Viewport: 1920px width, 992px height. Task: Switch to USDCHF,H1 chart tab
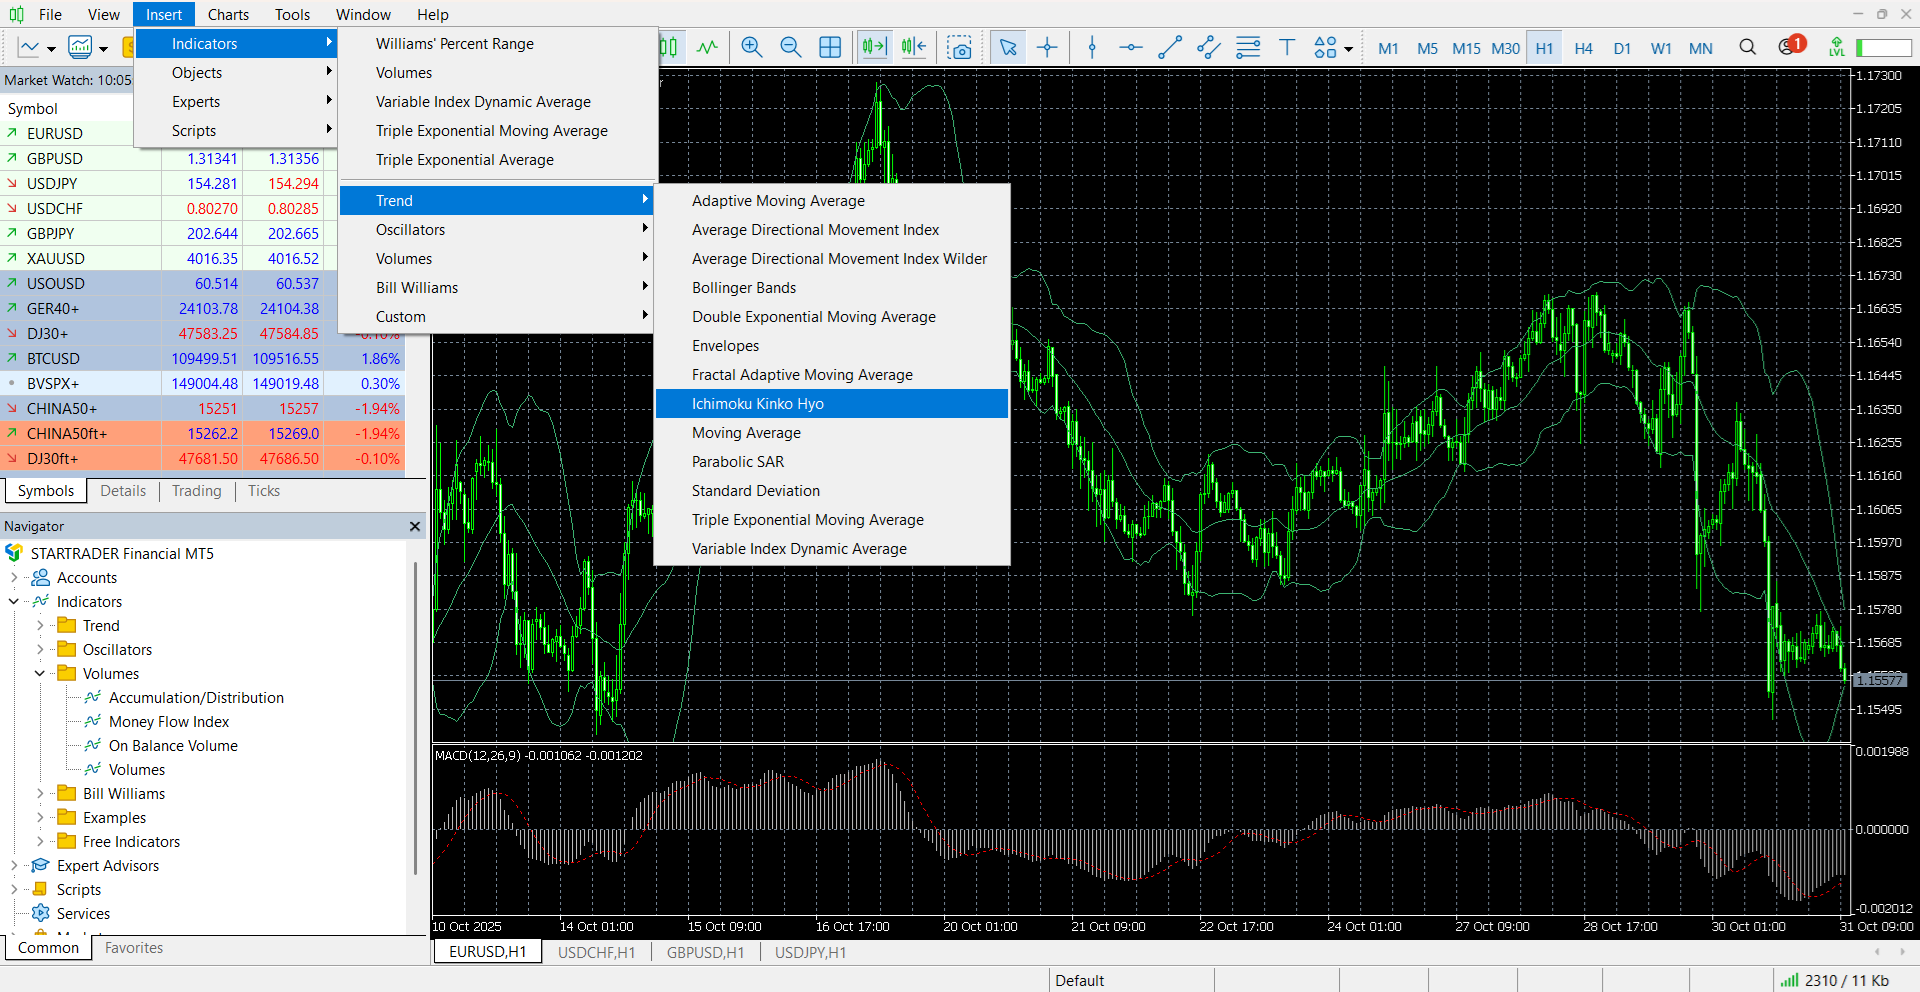597,952
